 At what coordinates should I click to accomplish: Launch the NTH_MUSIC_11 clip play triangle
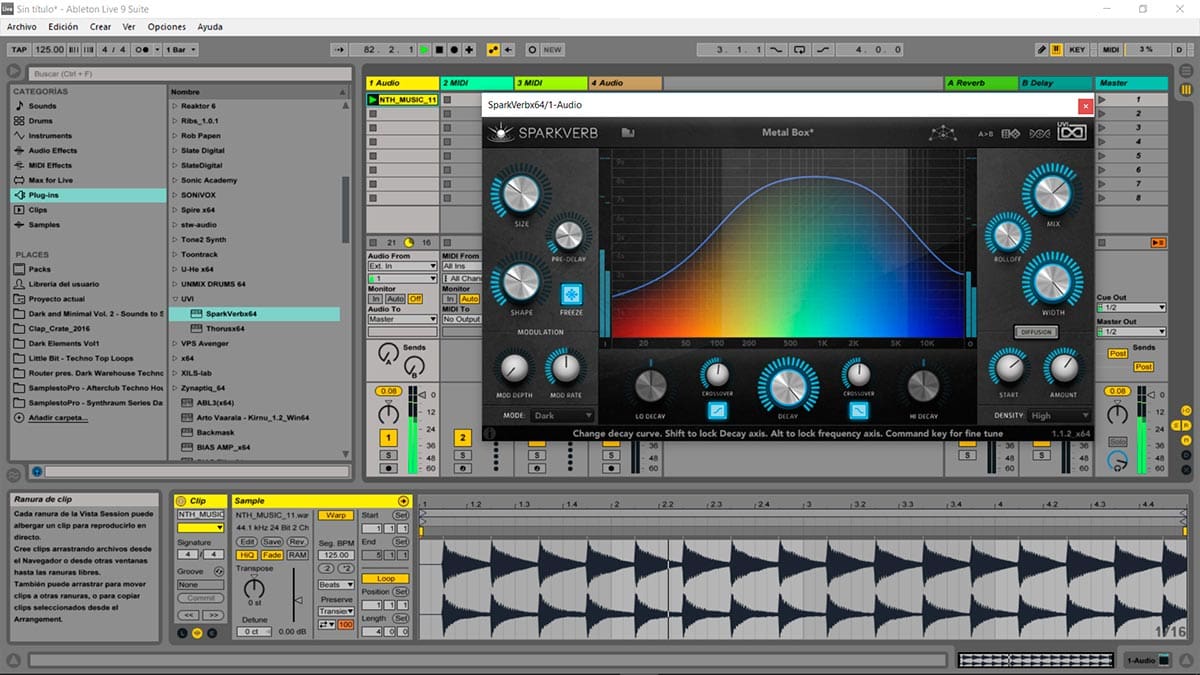tap(373, 100)
